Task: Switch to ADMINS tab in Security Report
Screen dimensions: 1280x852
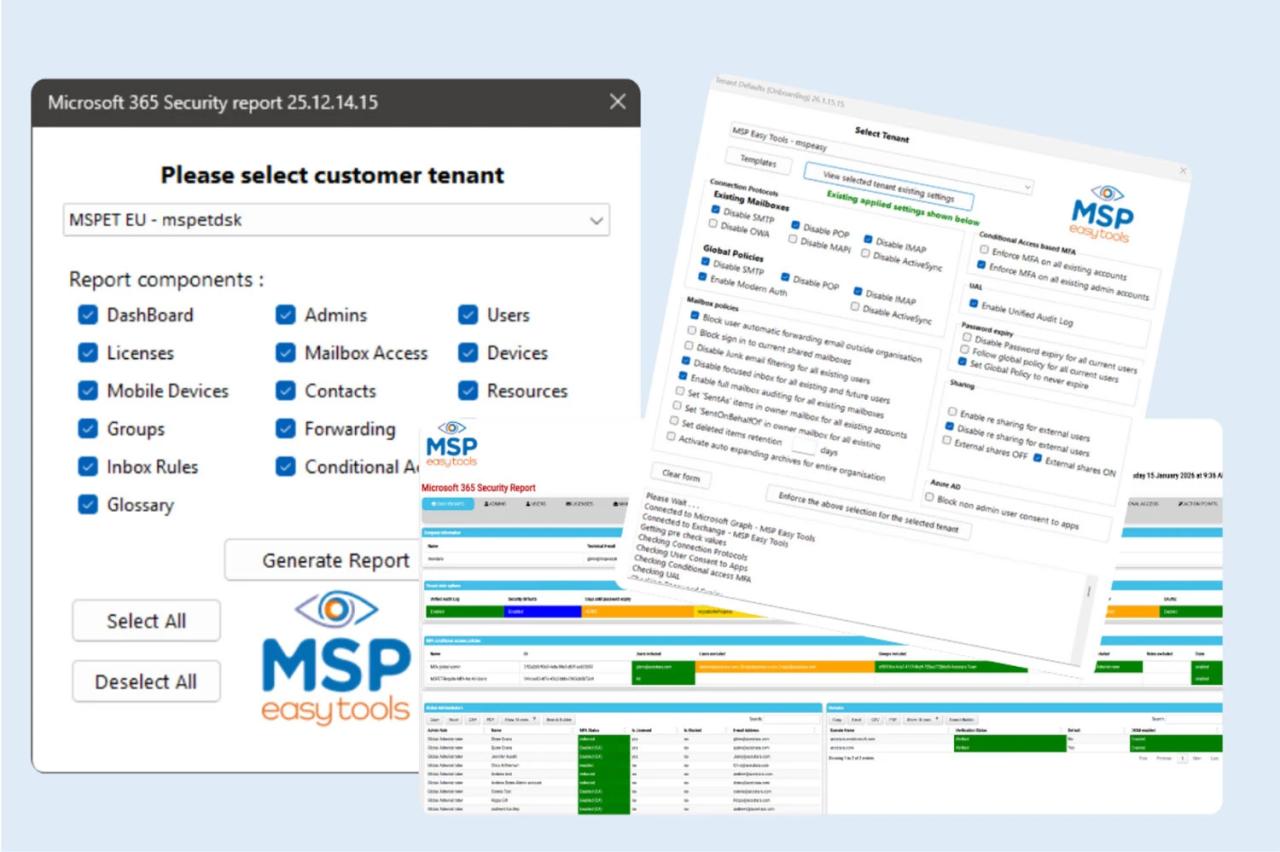Action: [x=495, y=504]
